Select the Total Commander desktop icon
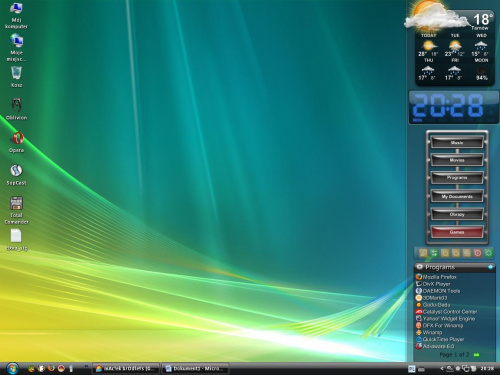 (x=16, y=210)
